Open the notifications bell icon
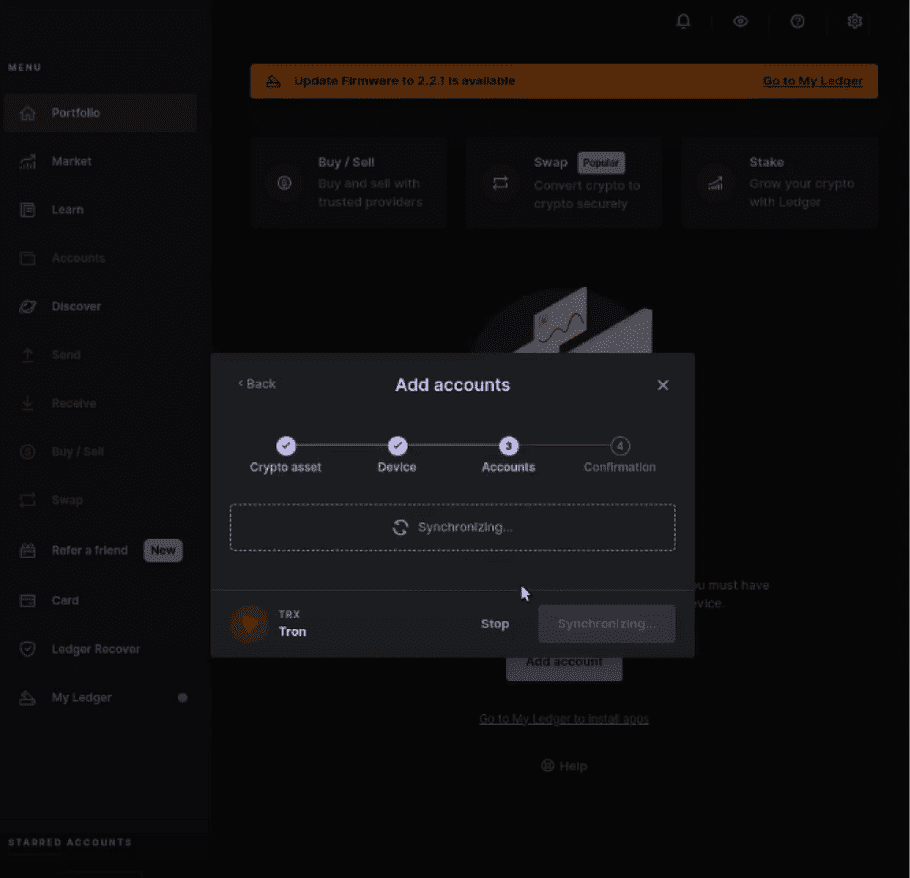The height and width of the screenshot is (878, 910). point(684,21)
